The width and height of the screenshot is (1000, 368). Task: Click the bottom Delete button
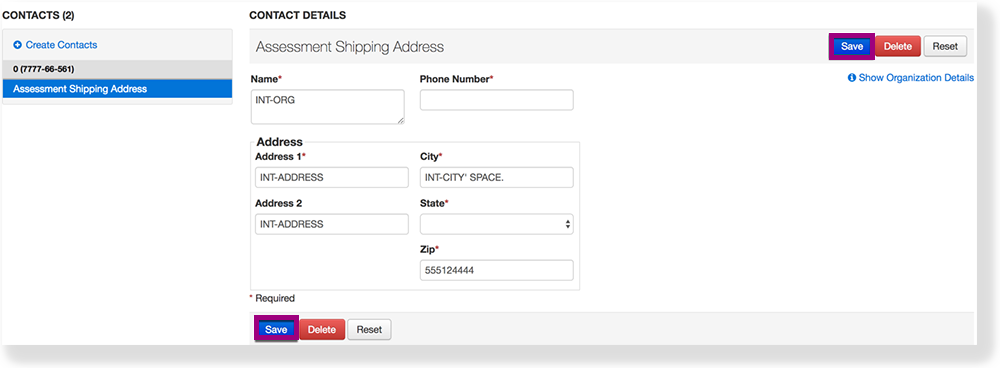point(322,330)
